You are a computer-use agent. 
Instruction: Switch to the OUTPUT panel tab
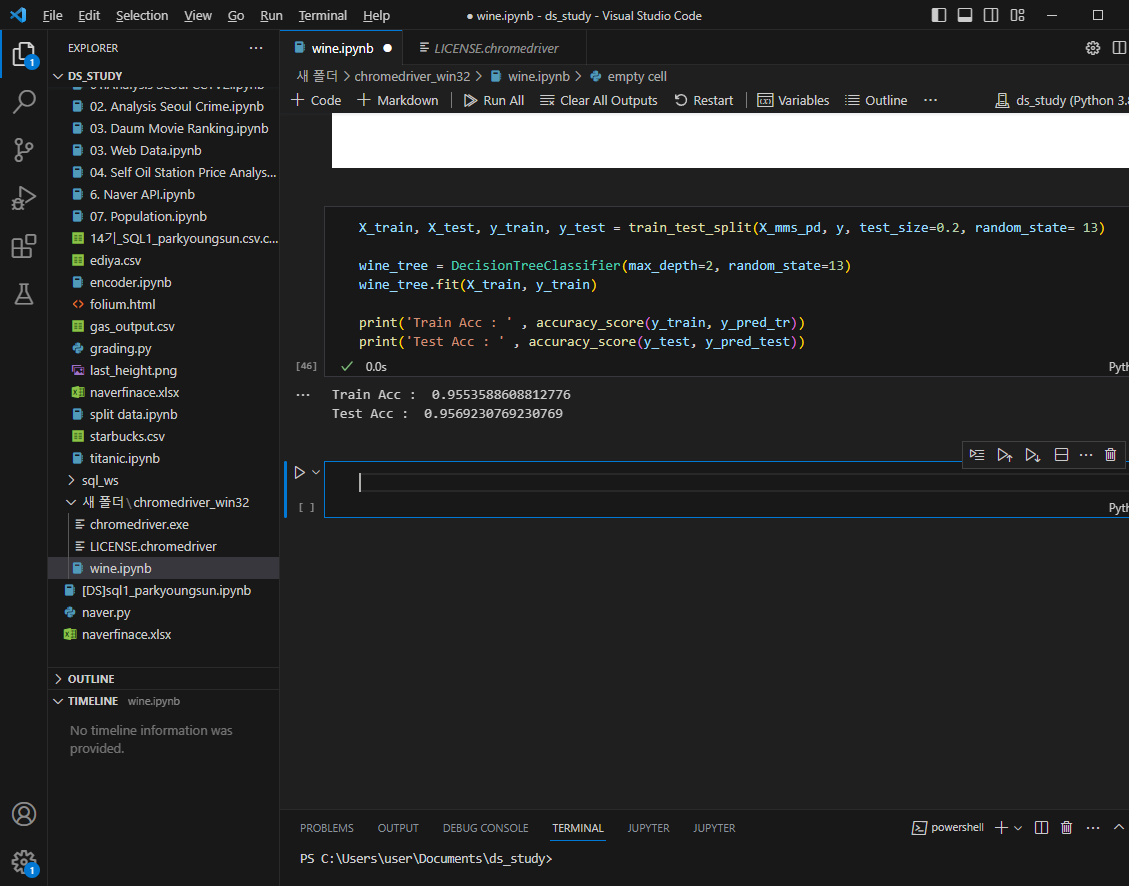[x=398, y=828]
